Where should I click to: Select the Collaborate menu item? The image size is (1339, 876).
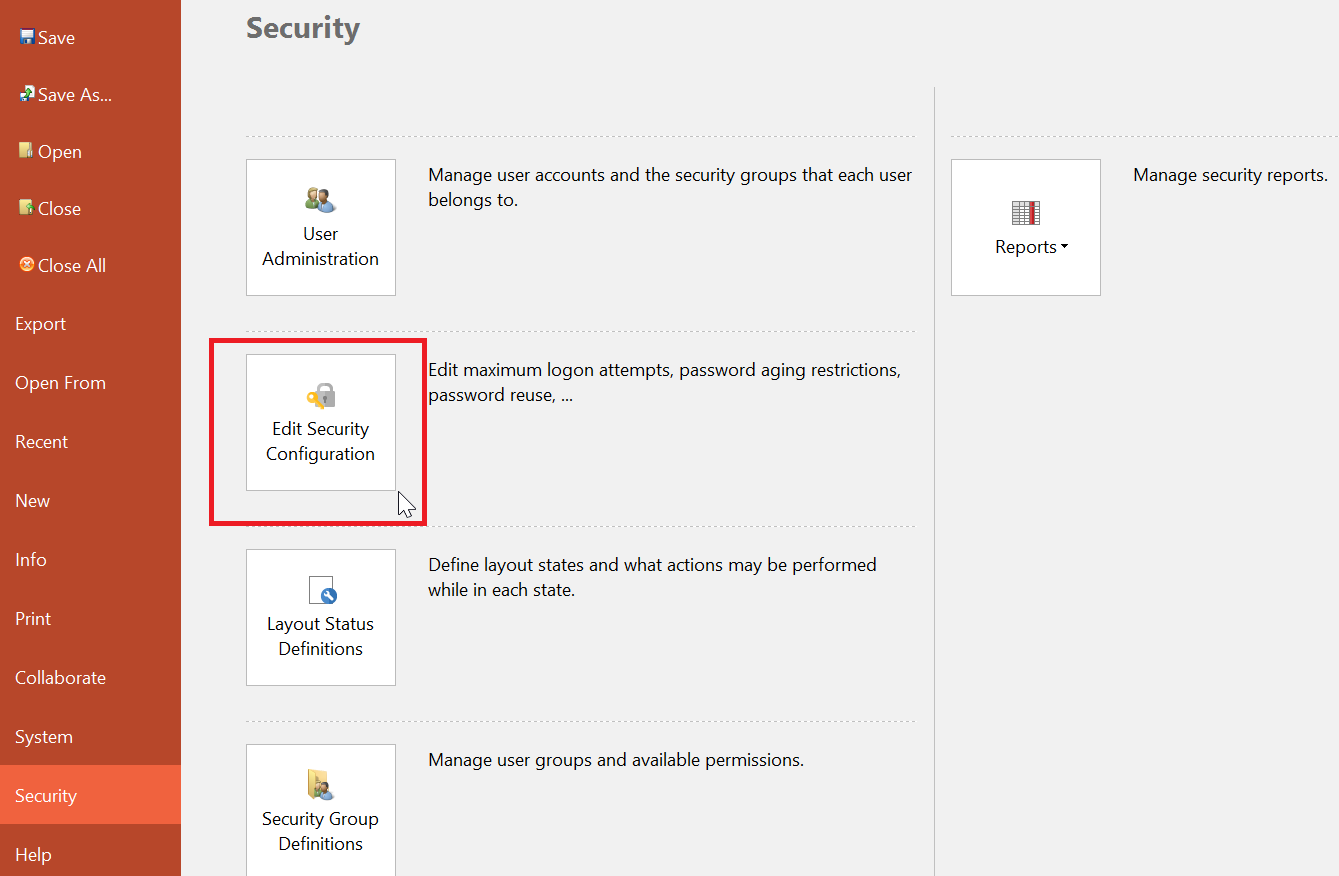point(60,678)
